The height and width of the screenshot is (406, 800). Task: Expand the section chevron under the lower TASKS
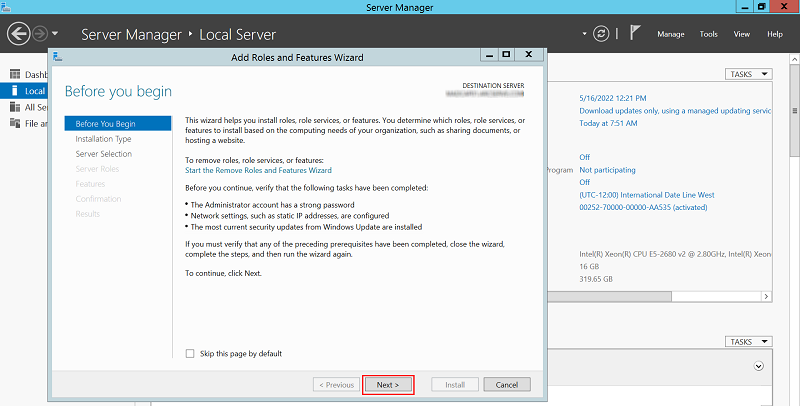tap(759, 366)
